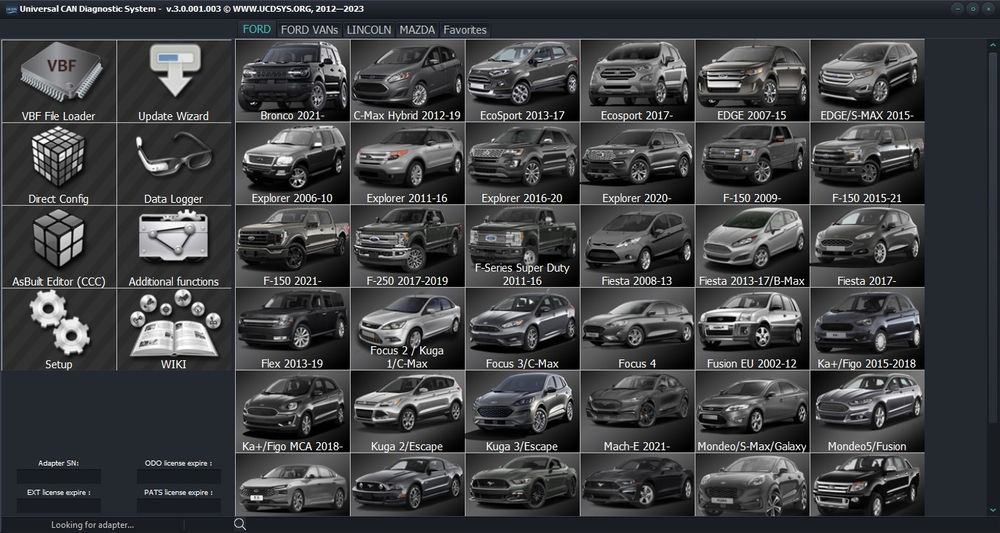Open the Data Logger glasses tool

point(174,164)
